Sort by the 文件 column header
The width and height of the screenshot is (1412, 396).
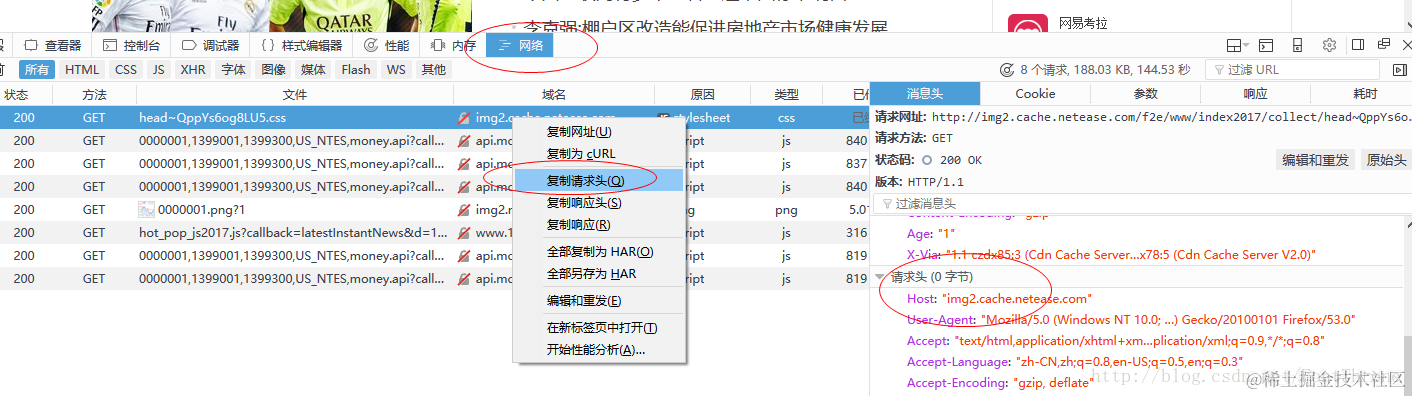[294, 94]
